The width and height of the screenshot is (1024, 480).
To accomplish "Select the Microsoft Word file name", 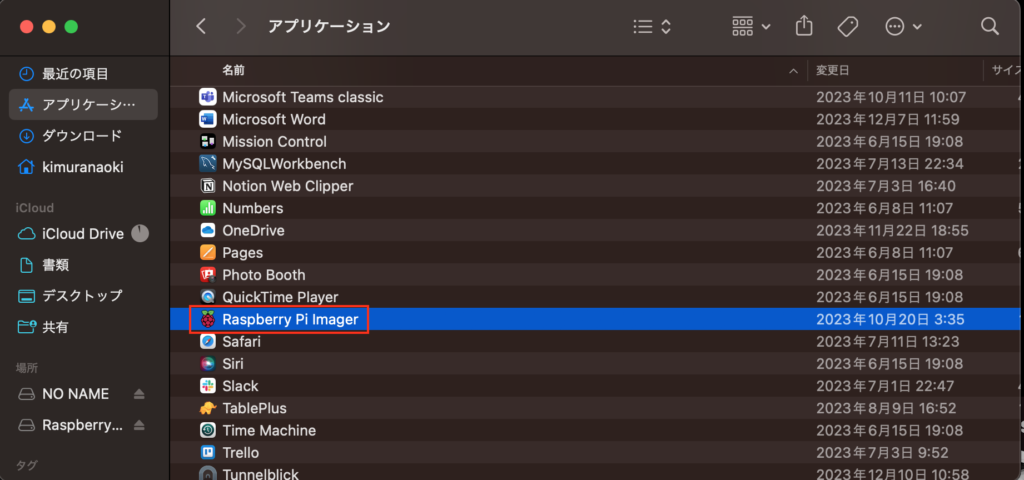I will pos(274,120).
